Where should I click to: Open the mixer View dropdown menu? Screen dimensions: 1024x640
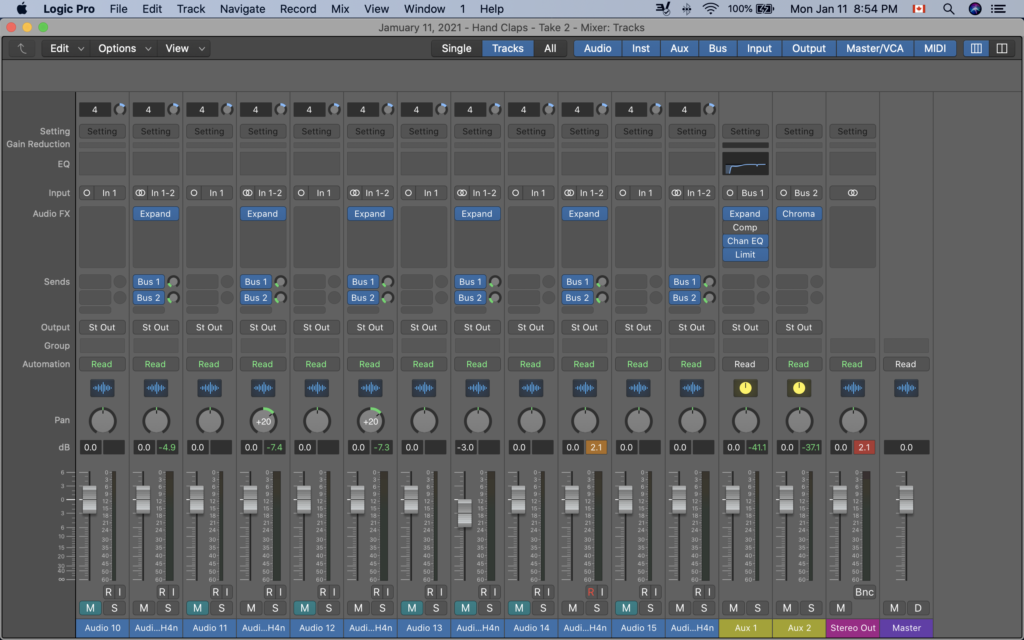coord(184,48)
